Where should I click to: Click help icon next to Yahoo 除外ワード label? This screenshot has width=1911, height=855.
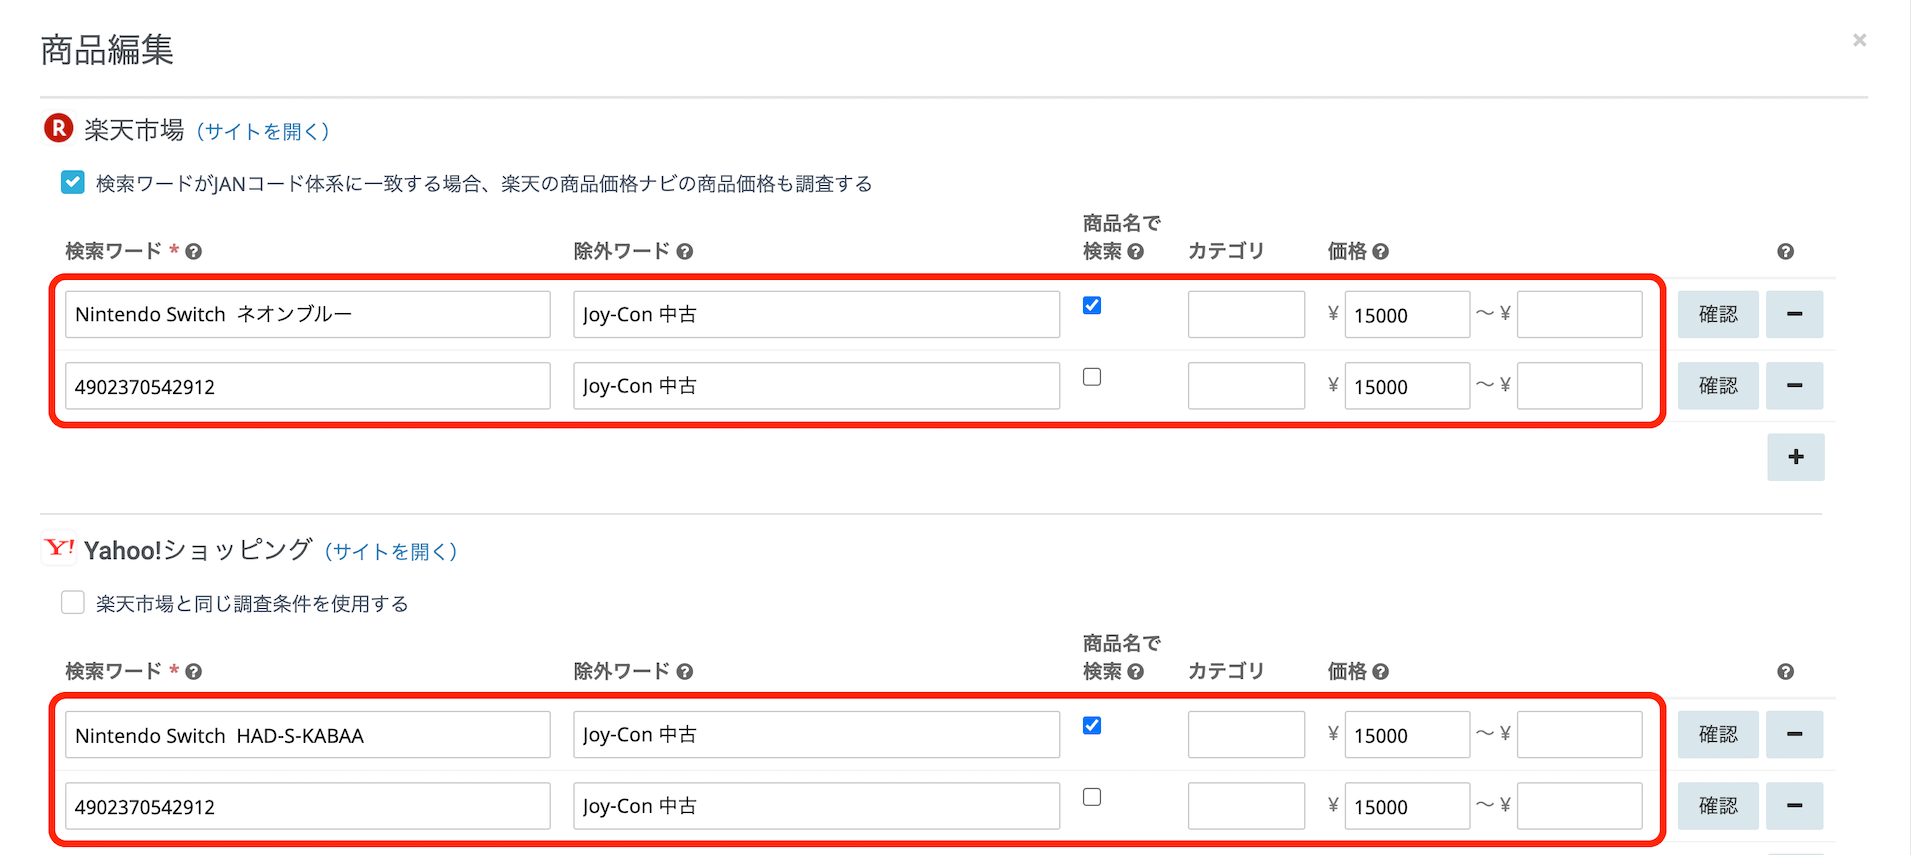click(685, 672)
